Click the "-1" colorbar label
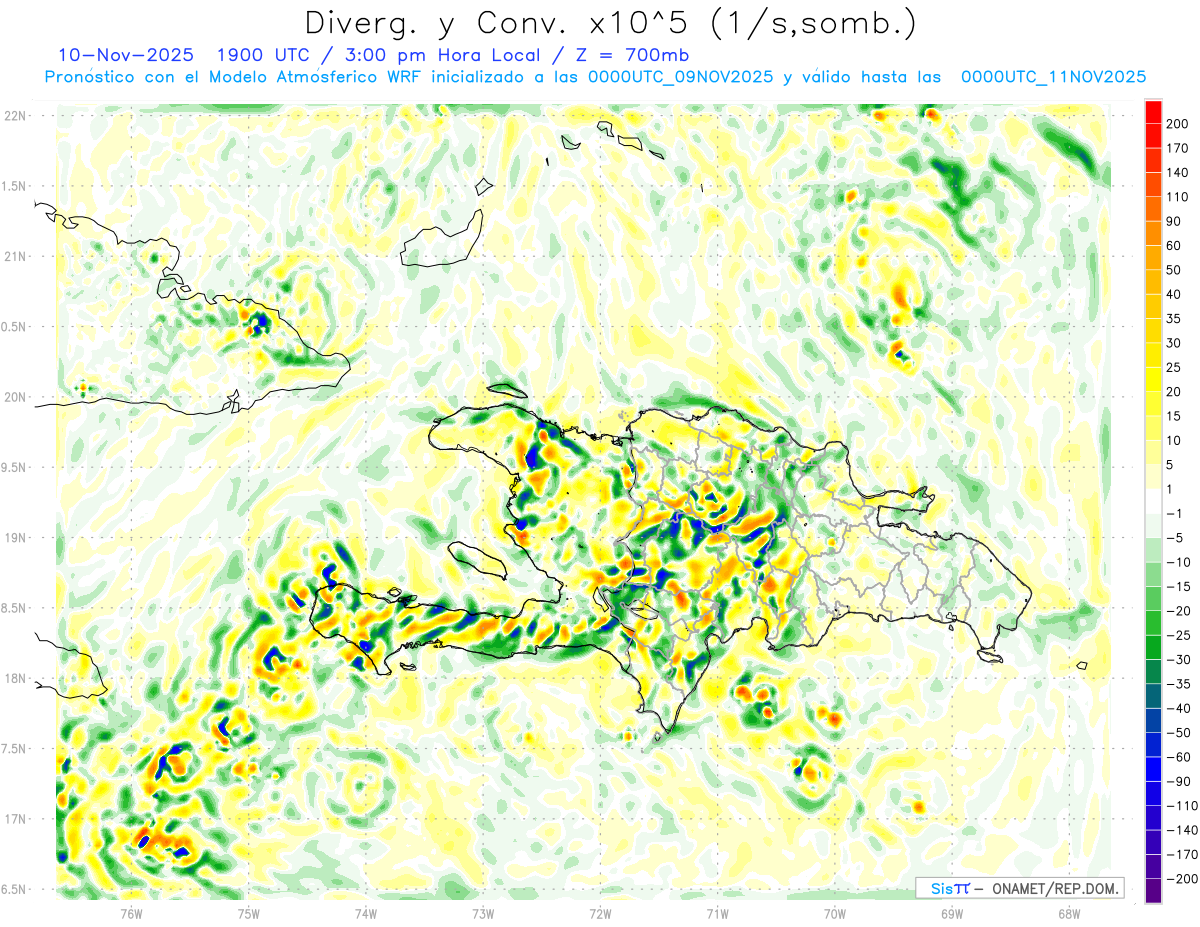Image resolution: width=1200 pixels, height=927 pixels. click(1176, 513)
